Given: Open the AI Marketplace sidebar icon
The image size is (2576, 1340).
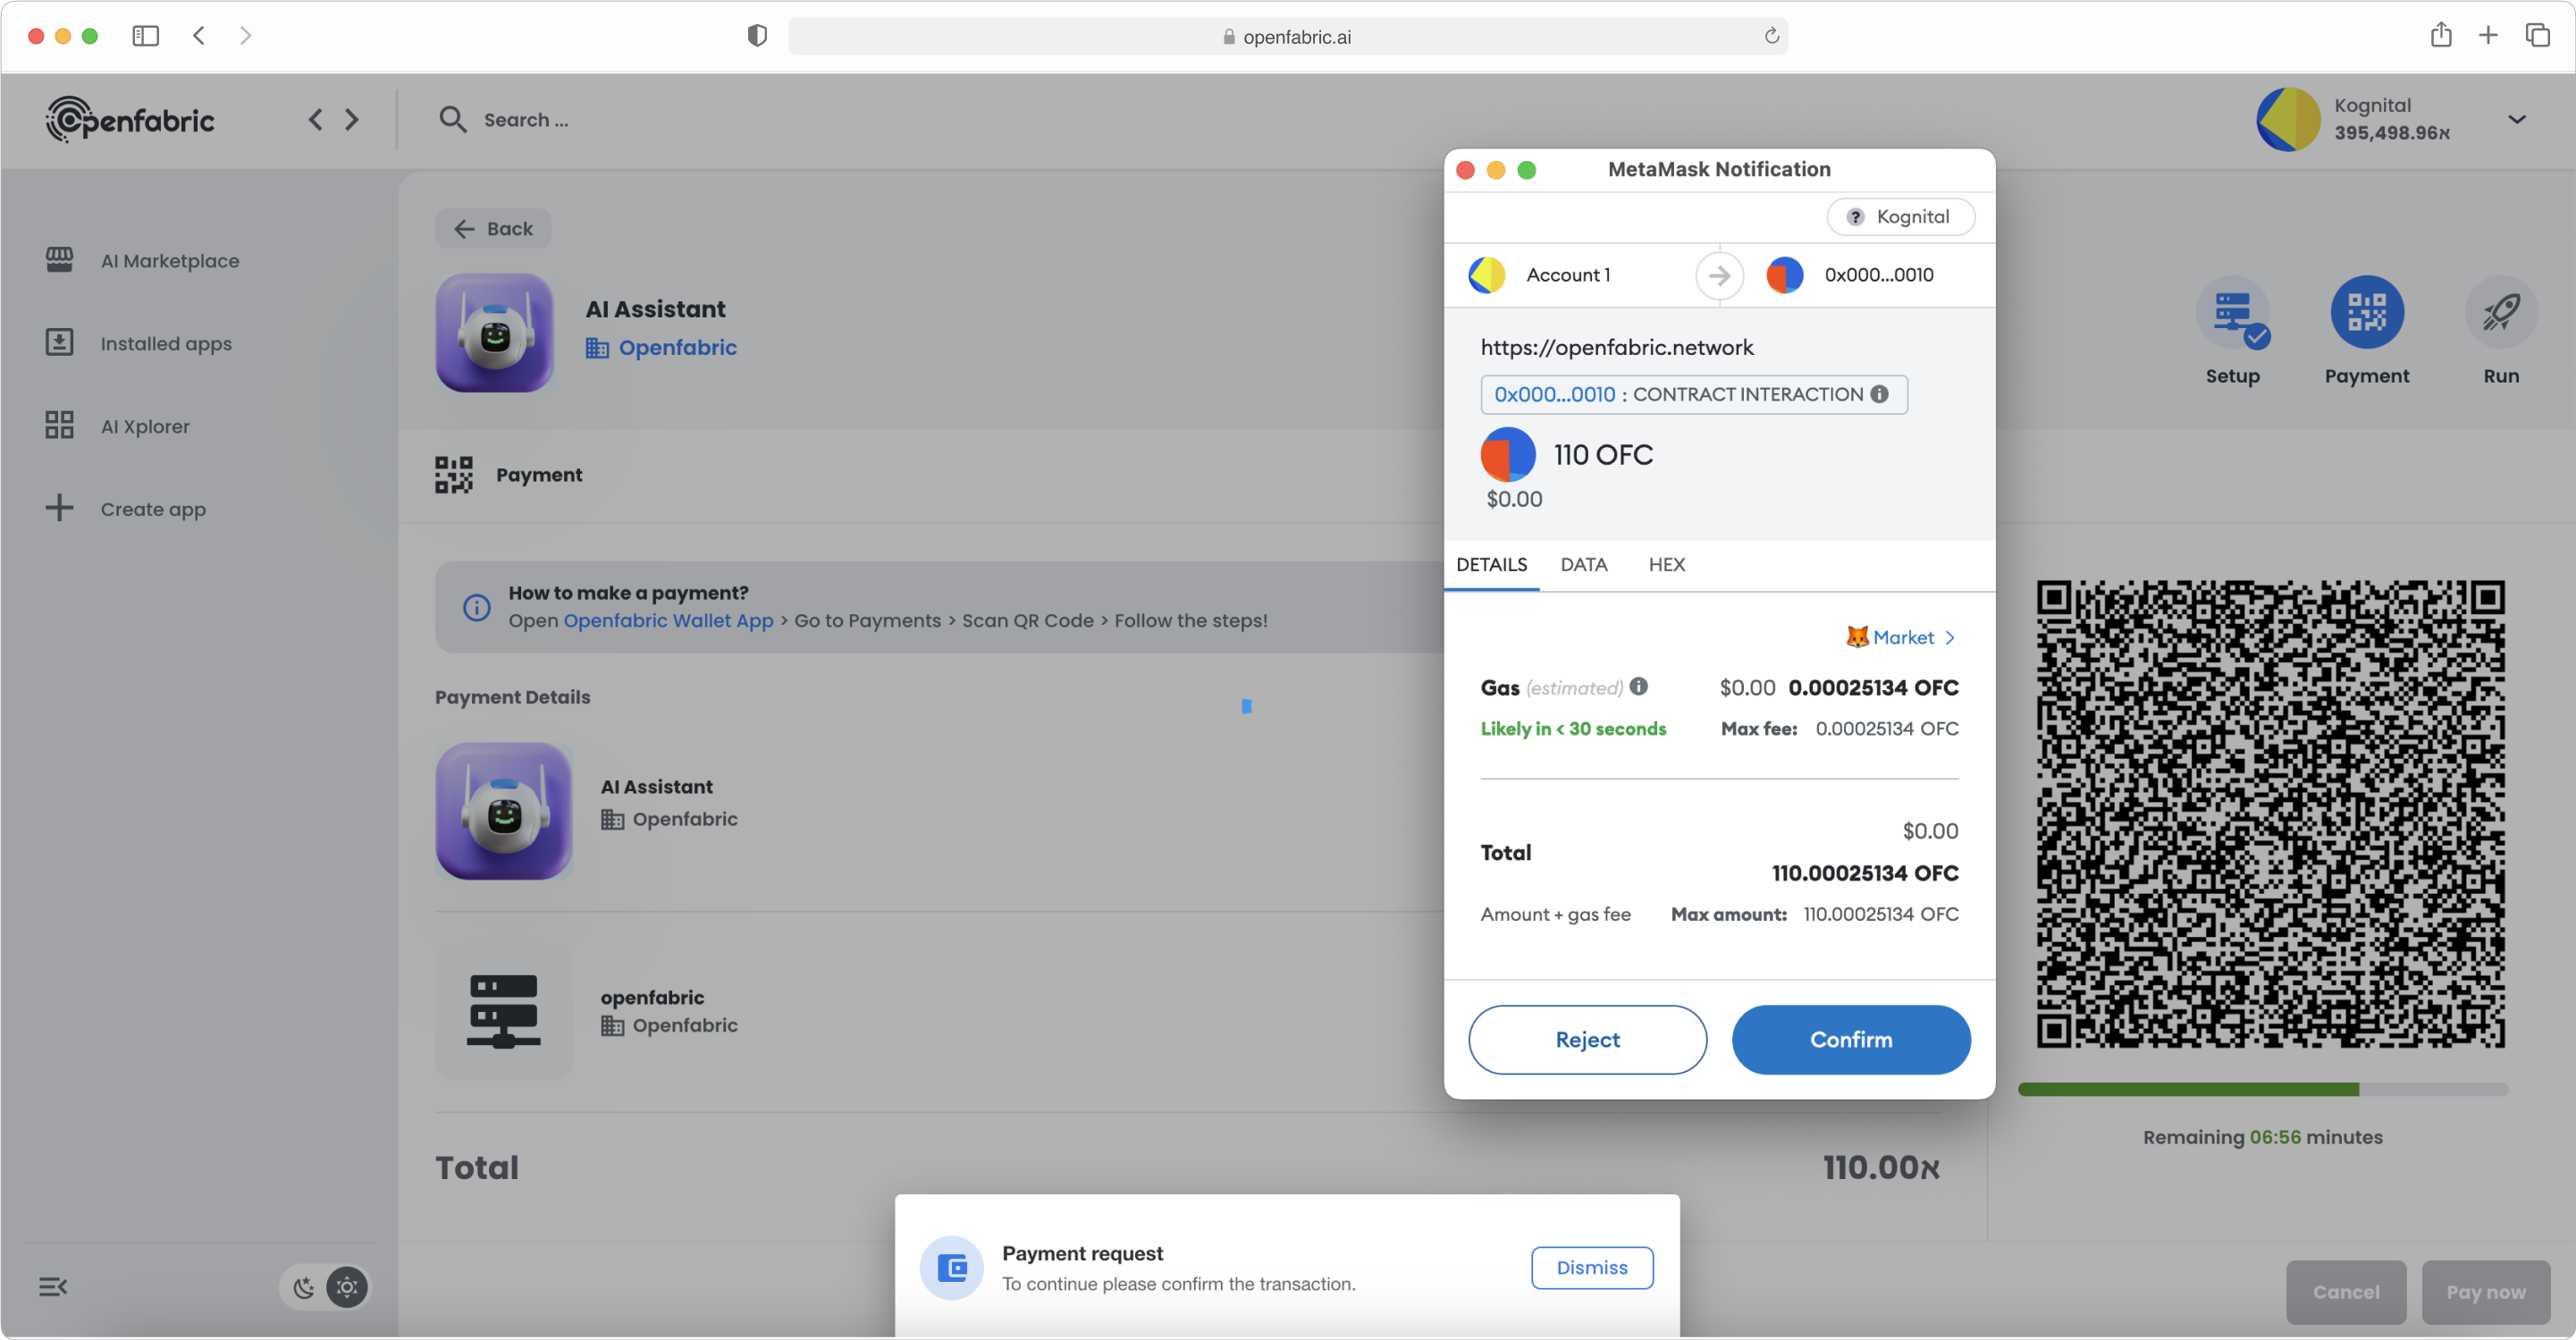Looking at the screenshot, I should (59, 260).
